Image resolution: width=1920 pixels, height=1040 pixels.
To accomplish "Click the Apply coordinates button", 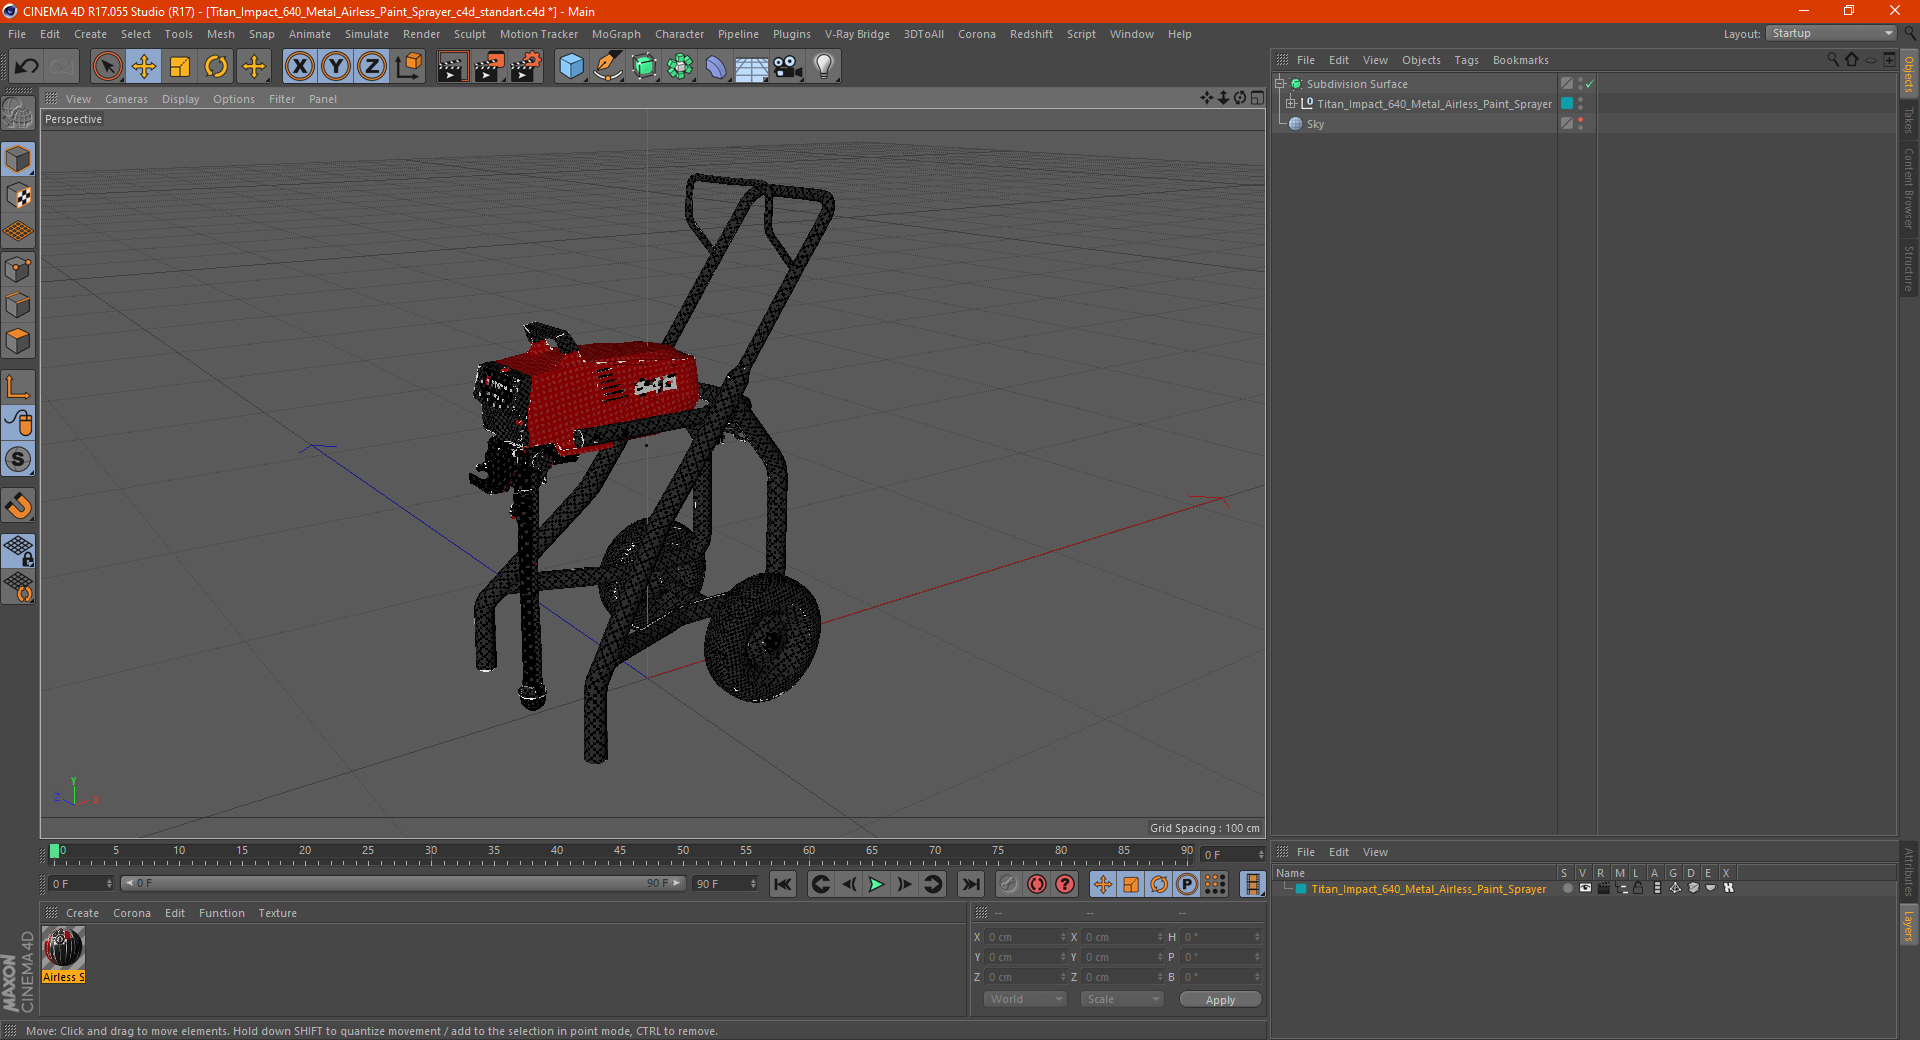I will (1220, 999).
